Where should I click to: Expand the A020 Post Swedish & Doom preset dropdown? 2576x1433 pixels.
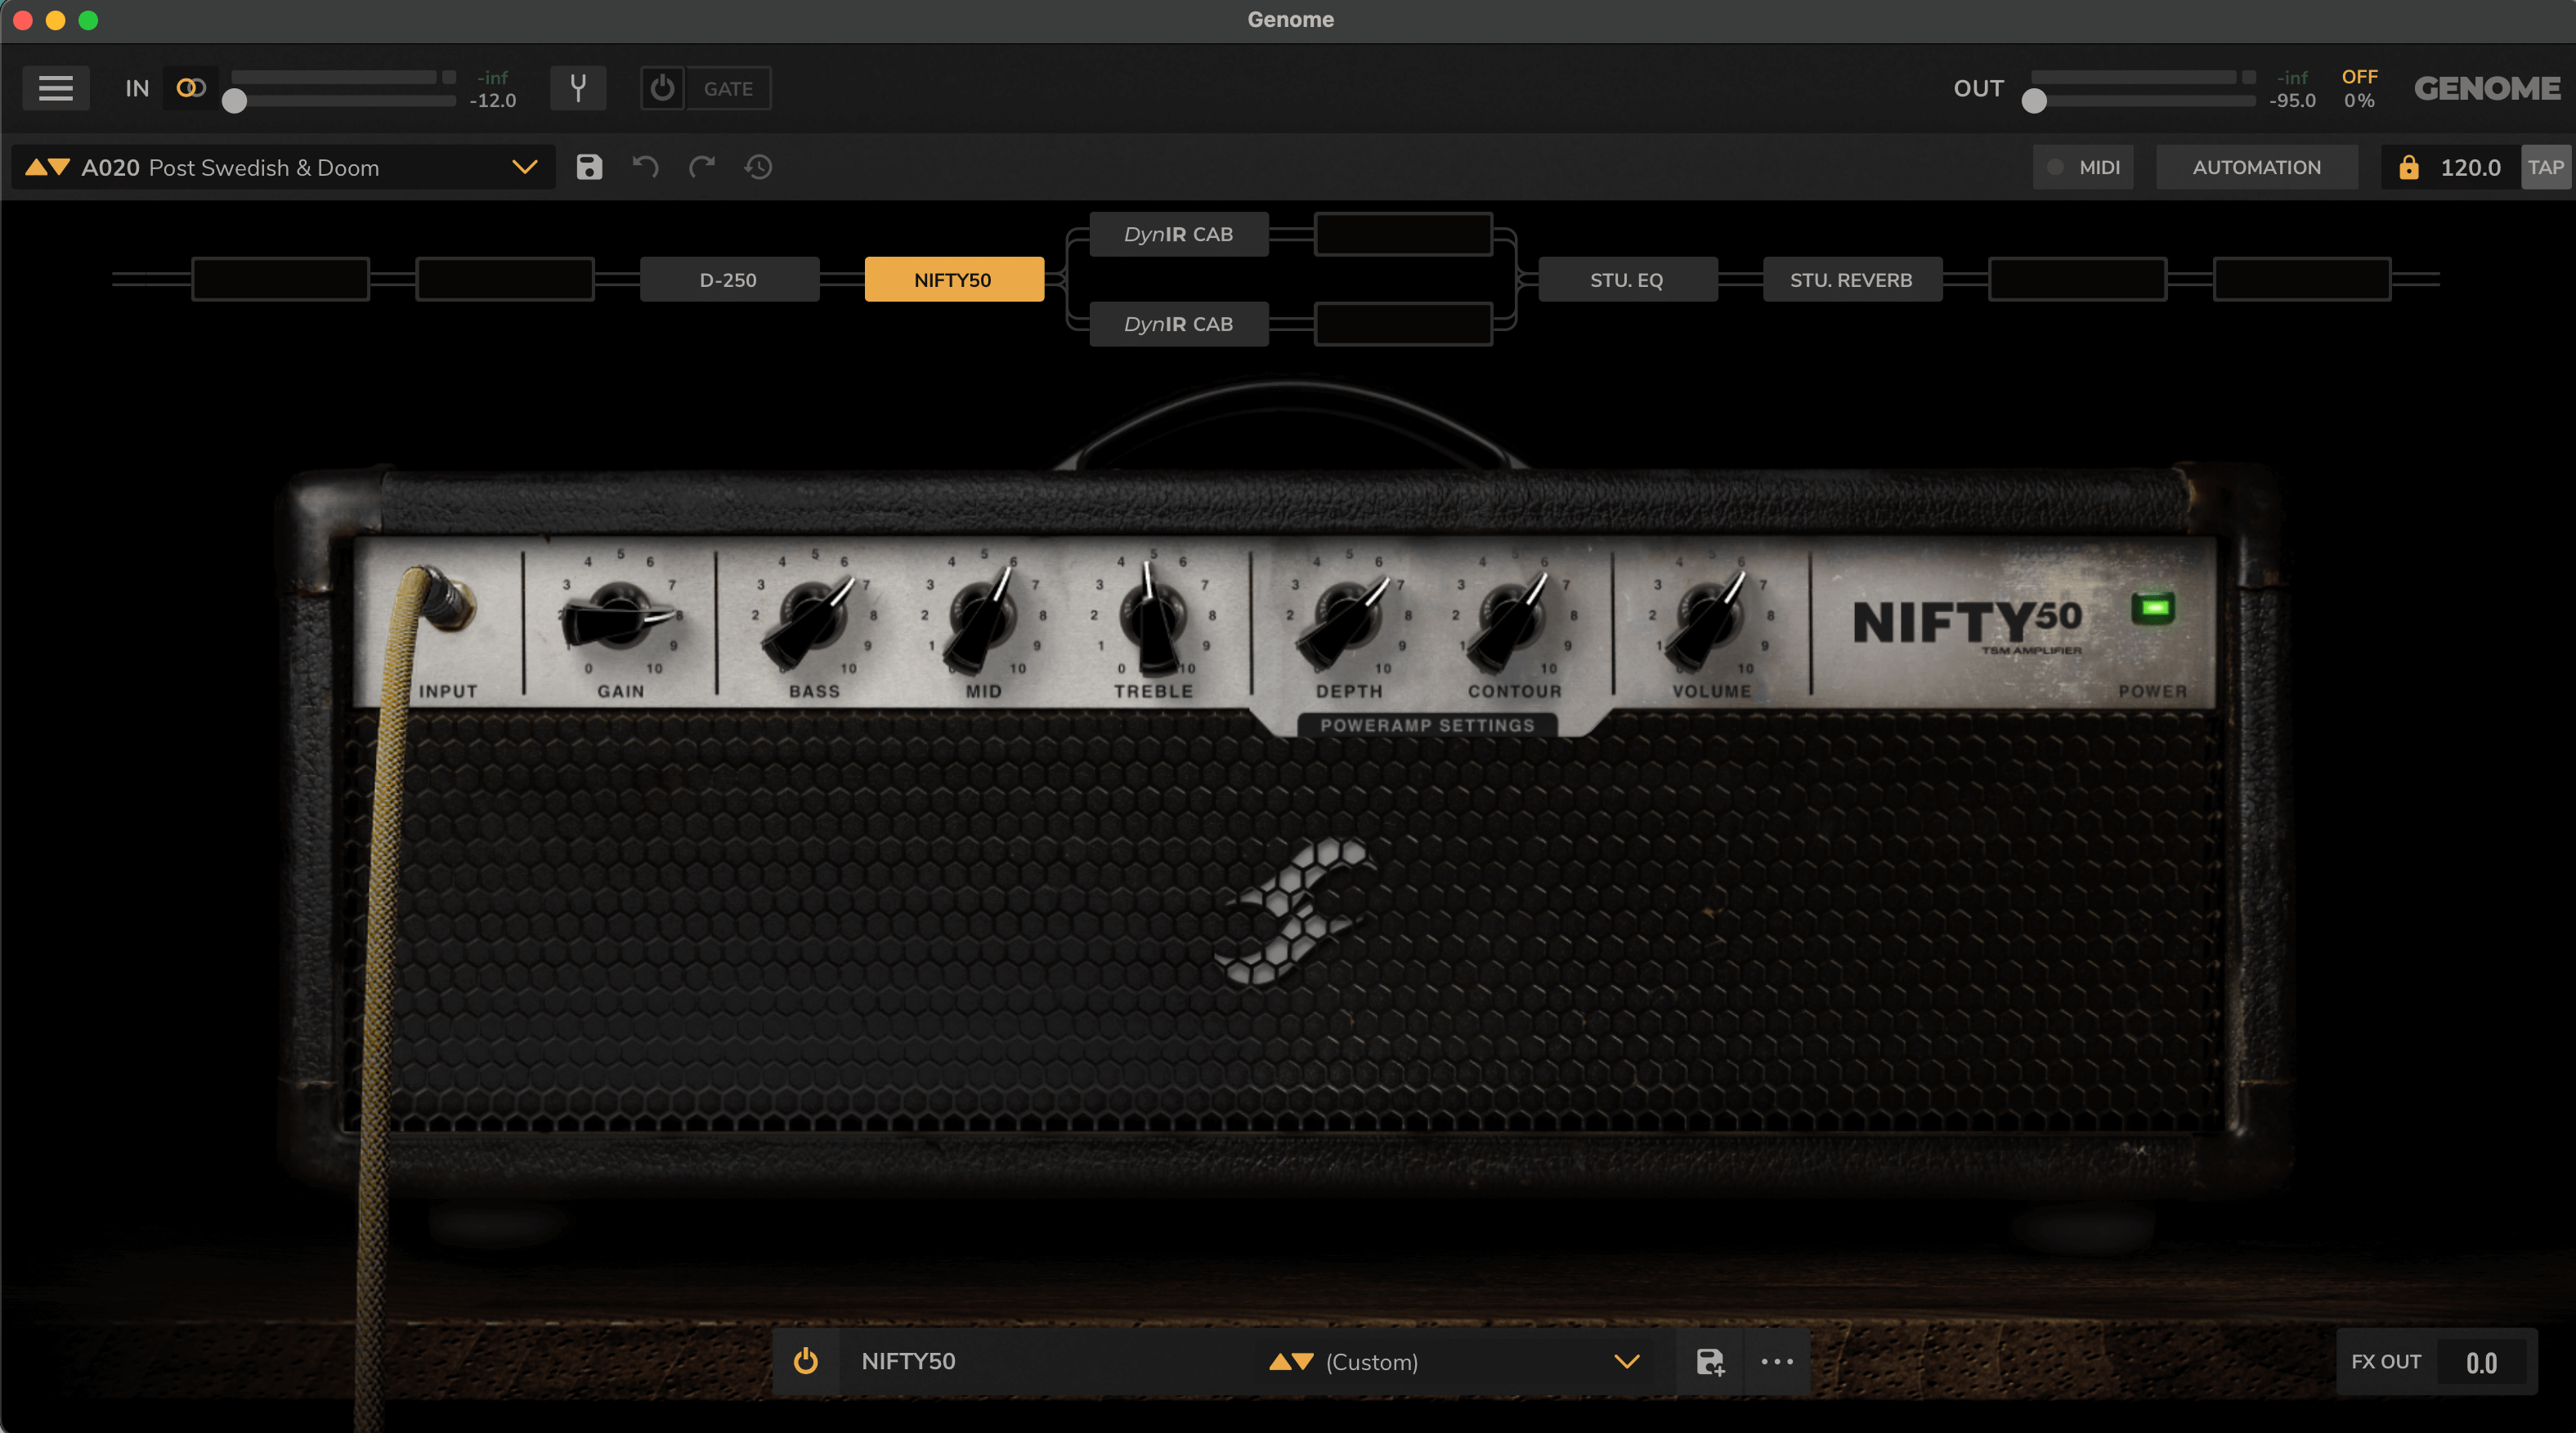pos(525,167)
